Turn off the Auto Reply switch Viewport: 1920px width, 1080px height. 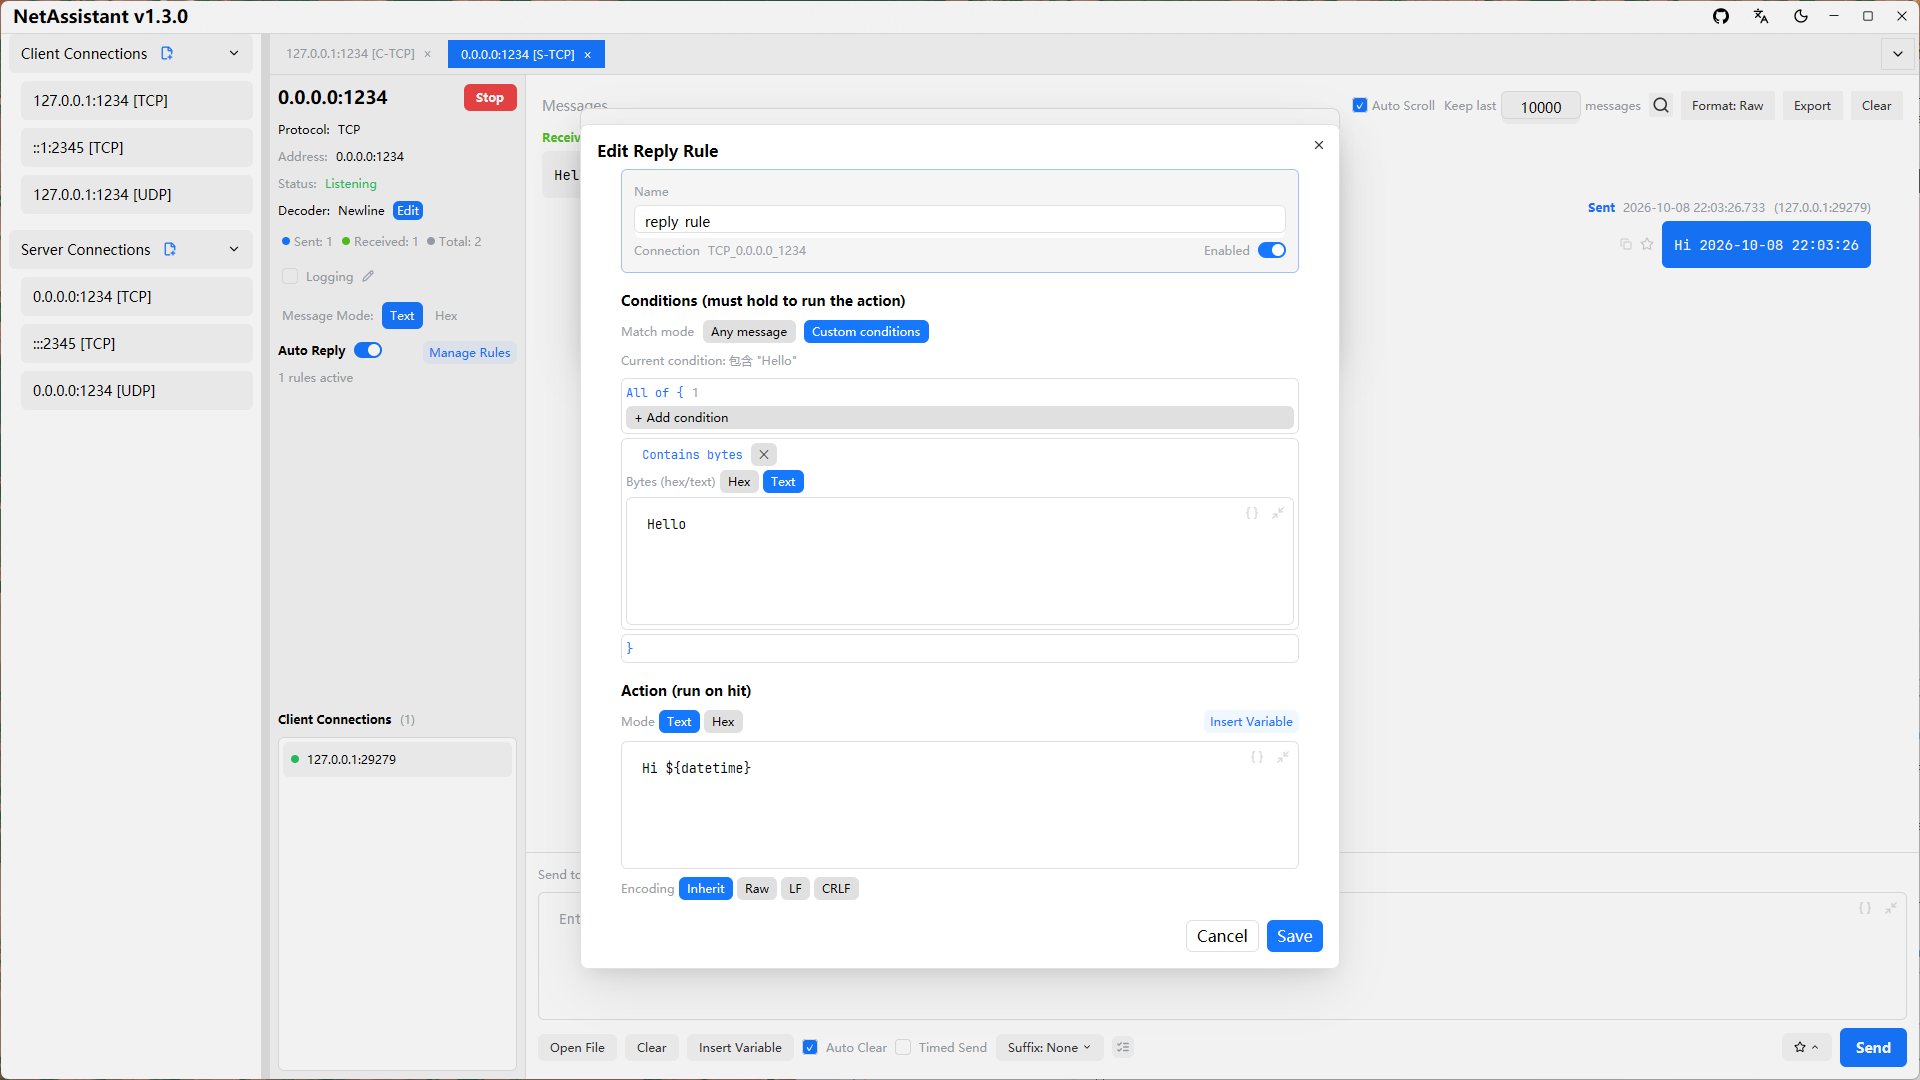pos(368,350)
